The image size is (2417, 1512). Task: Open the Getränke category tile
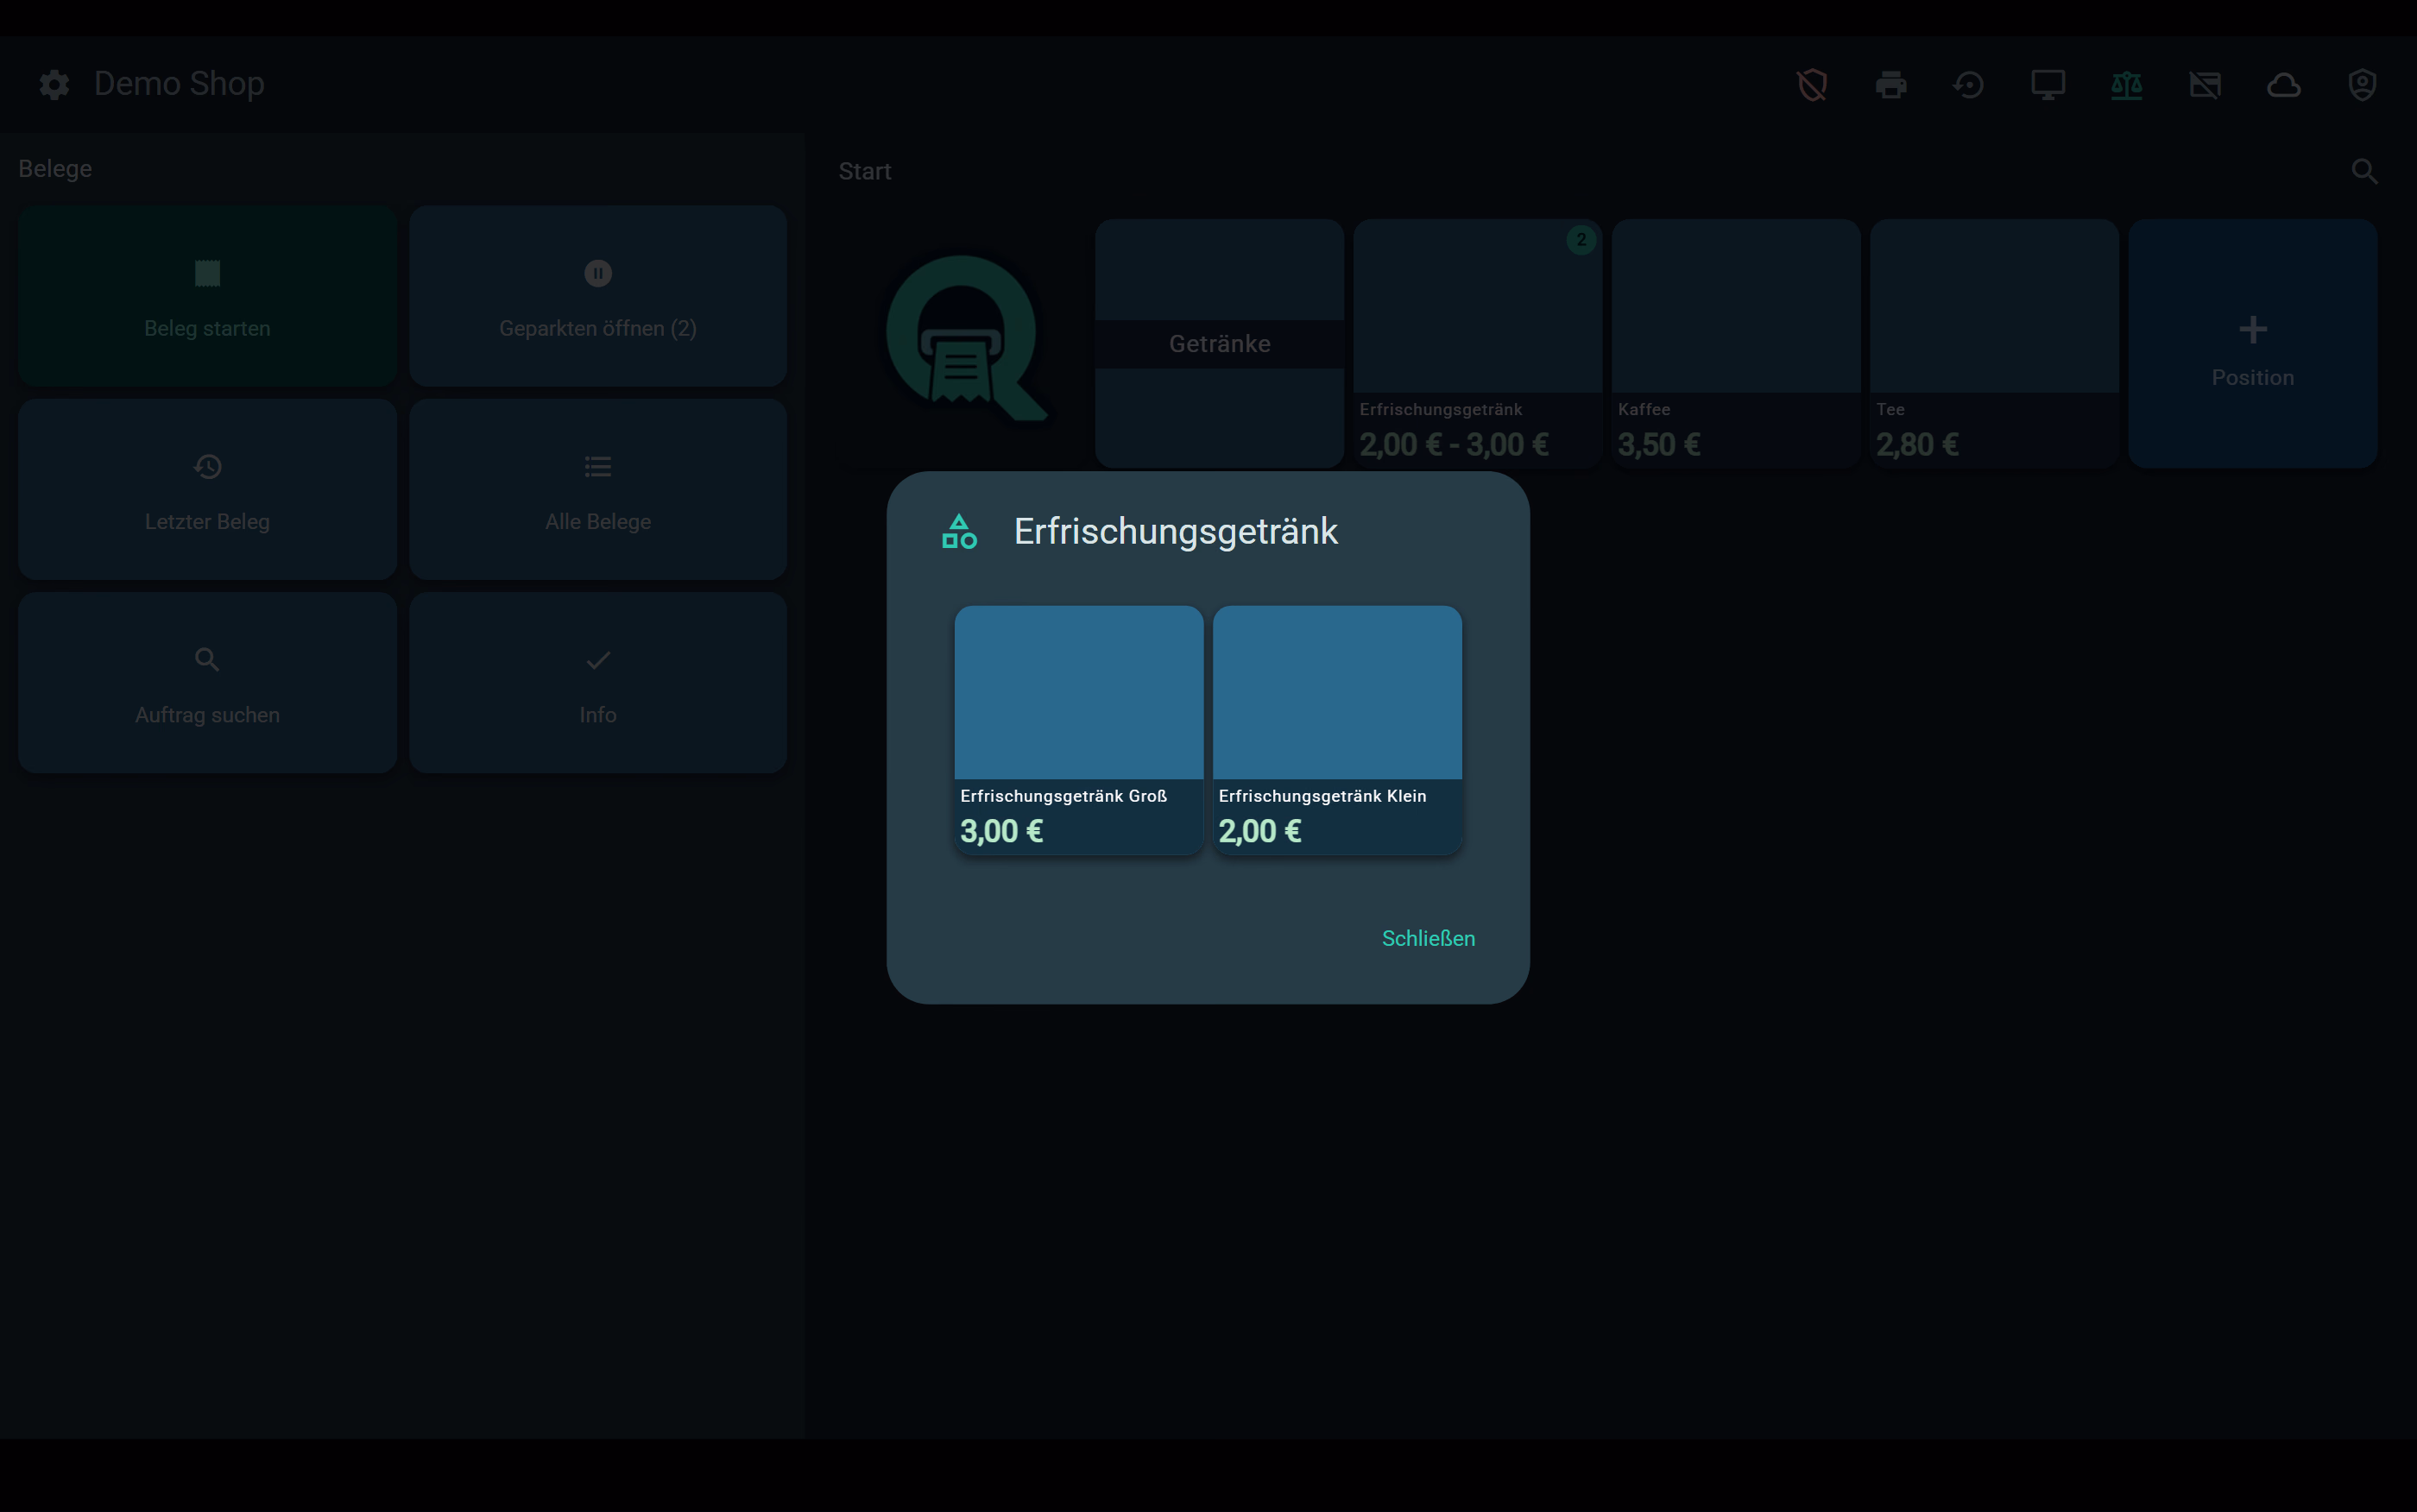click(1219, 343)
